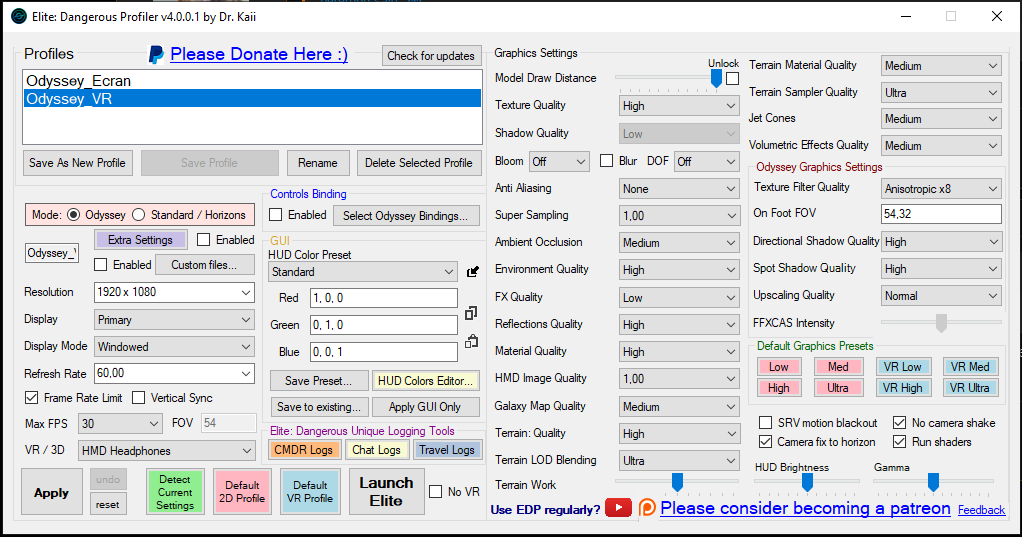Select Odyssey_Ecran profile
The height and width of the screenshot is (537, 1022).
pyautogui.click(x=251, y=81)
